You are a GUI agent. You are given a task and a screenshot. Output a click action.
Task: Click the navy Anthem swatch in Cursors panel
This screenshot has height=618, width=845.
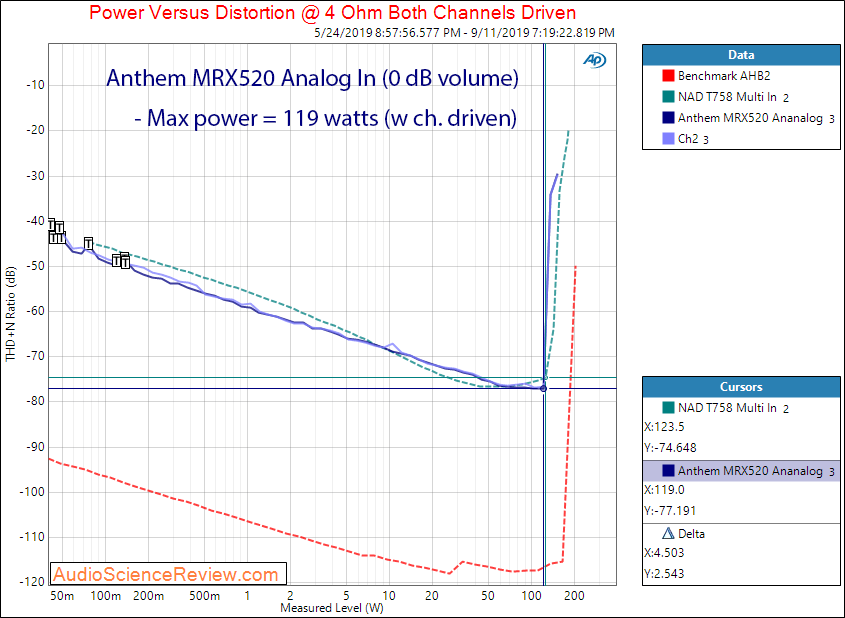pyautogui.click(x=668, y=470)
